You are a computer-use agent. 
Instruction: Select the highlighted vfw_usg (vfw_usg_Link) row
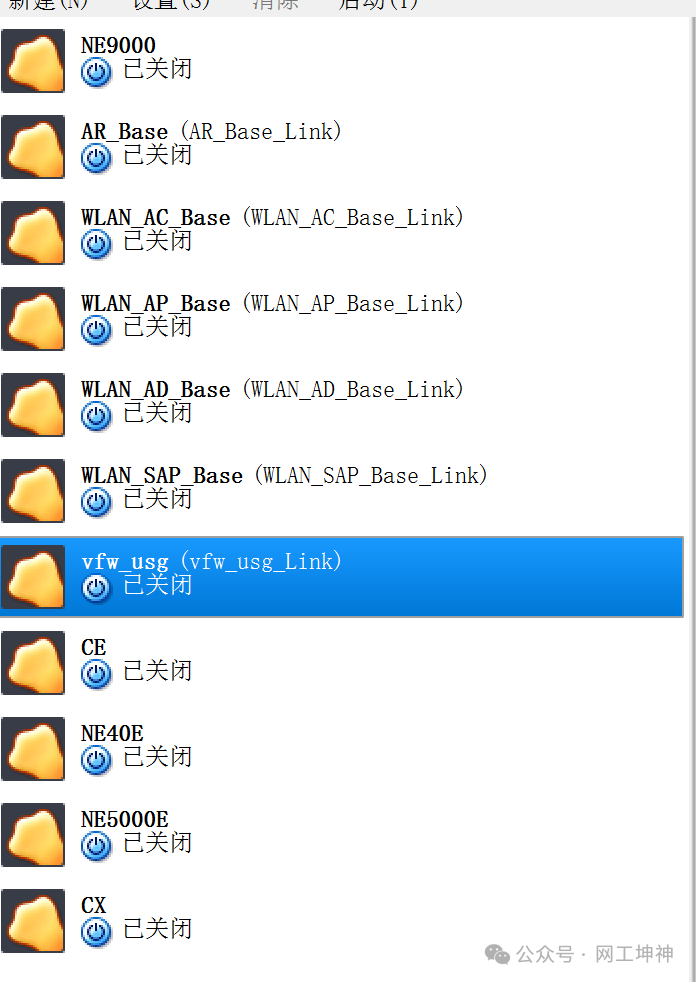(341, 577)
